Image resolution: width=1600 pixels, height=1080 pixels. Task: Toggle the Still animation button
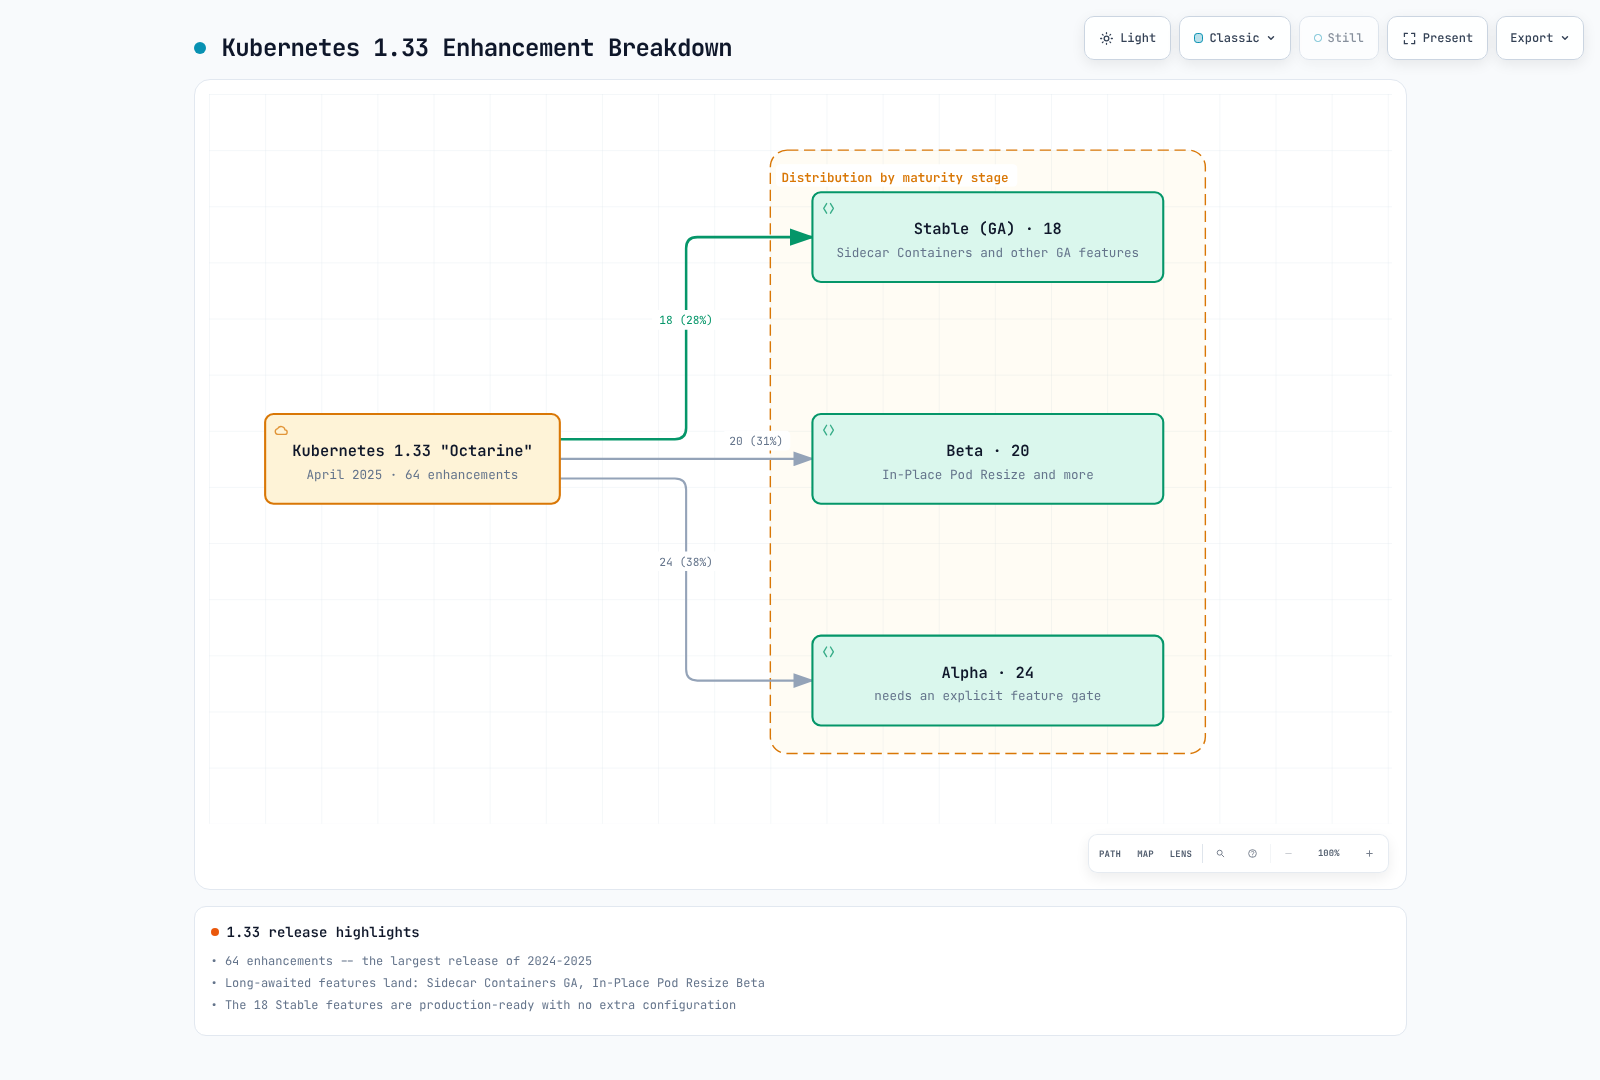pyautogui.click(x=1338, y=38)
